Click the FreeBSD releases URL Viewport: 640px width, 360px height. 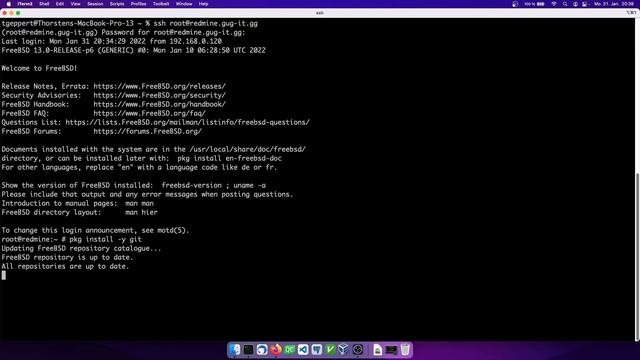tap(159, 86)
